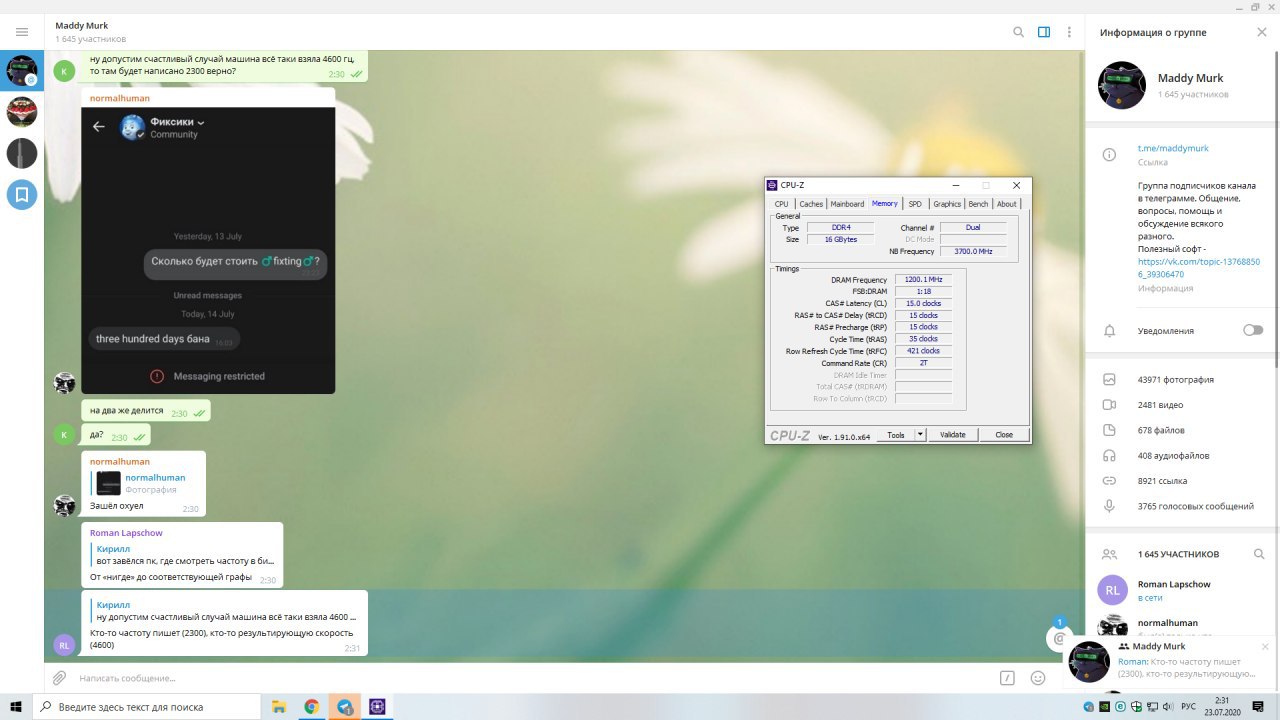Close the group info panel

tap(1261, 32)
